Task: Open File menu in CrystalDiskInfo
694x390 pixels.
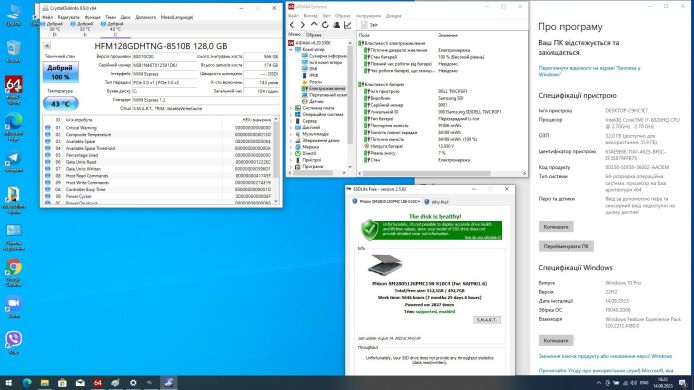Action: [x=47, y=17]
